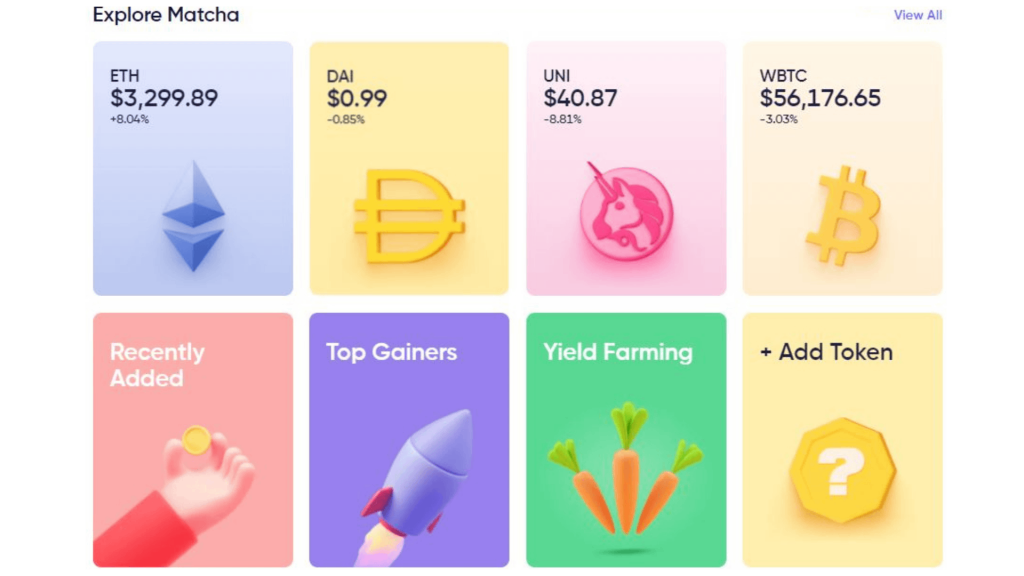Click the UNI price $40.87
Screen dimensions: 1024x576
coord(580,98)
